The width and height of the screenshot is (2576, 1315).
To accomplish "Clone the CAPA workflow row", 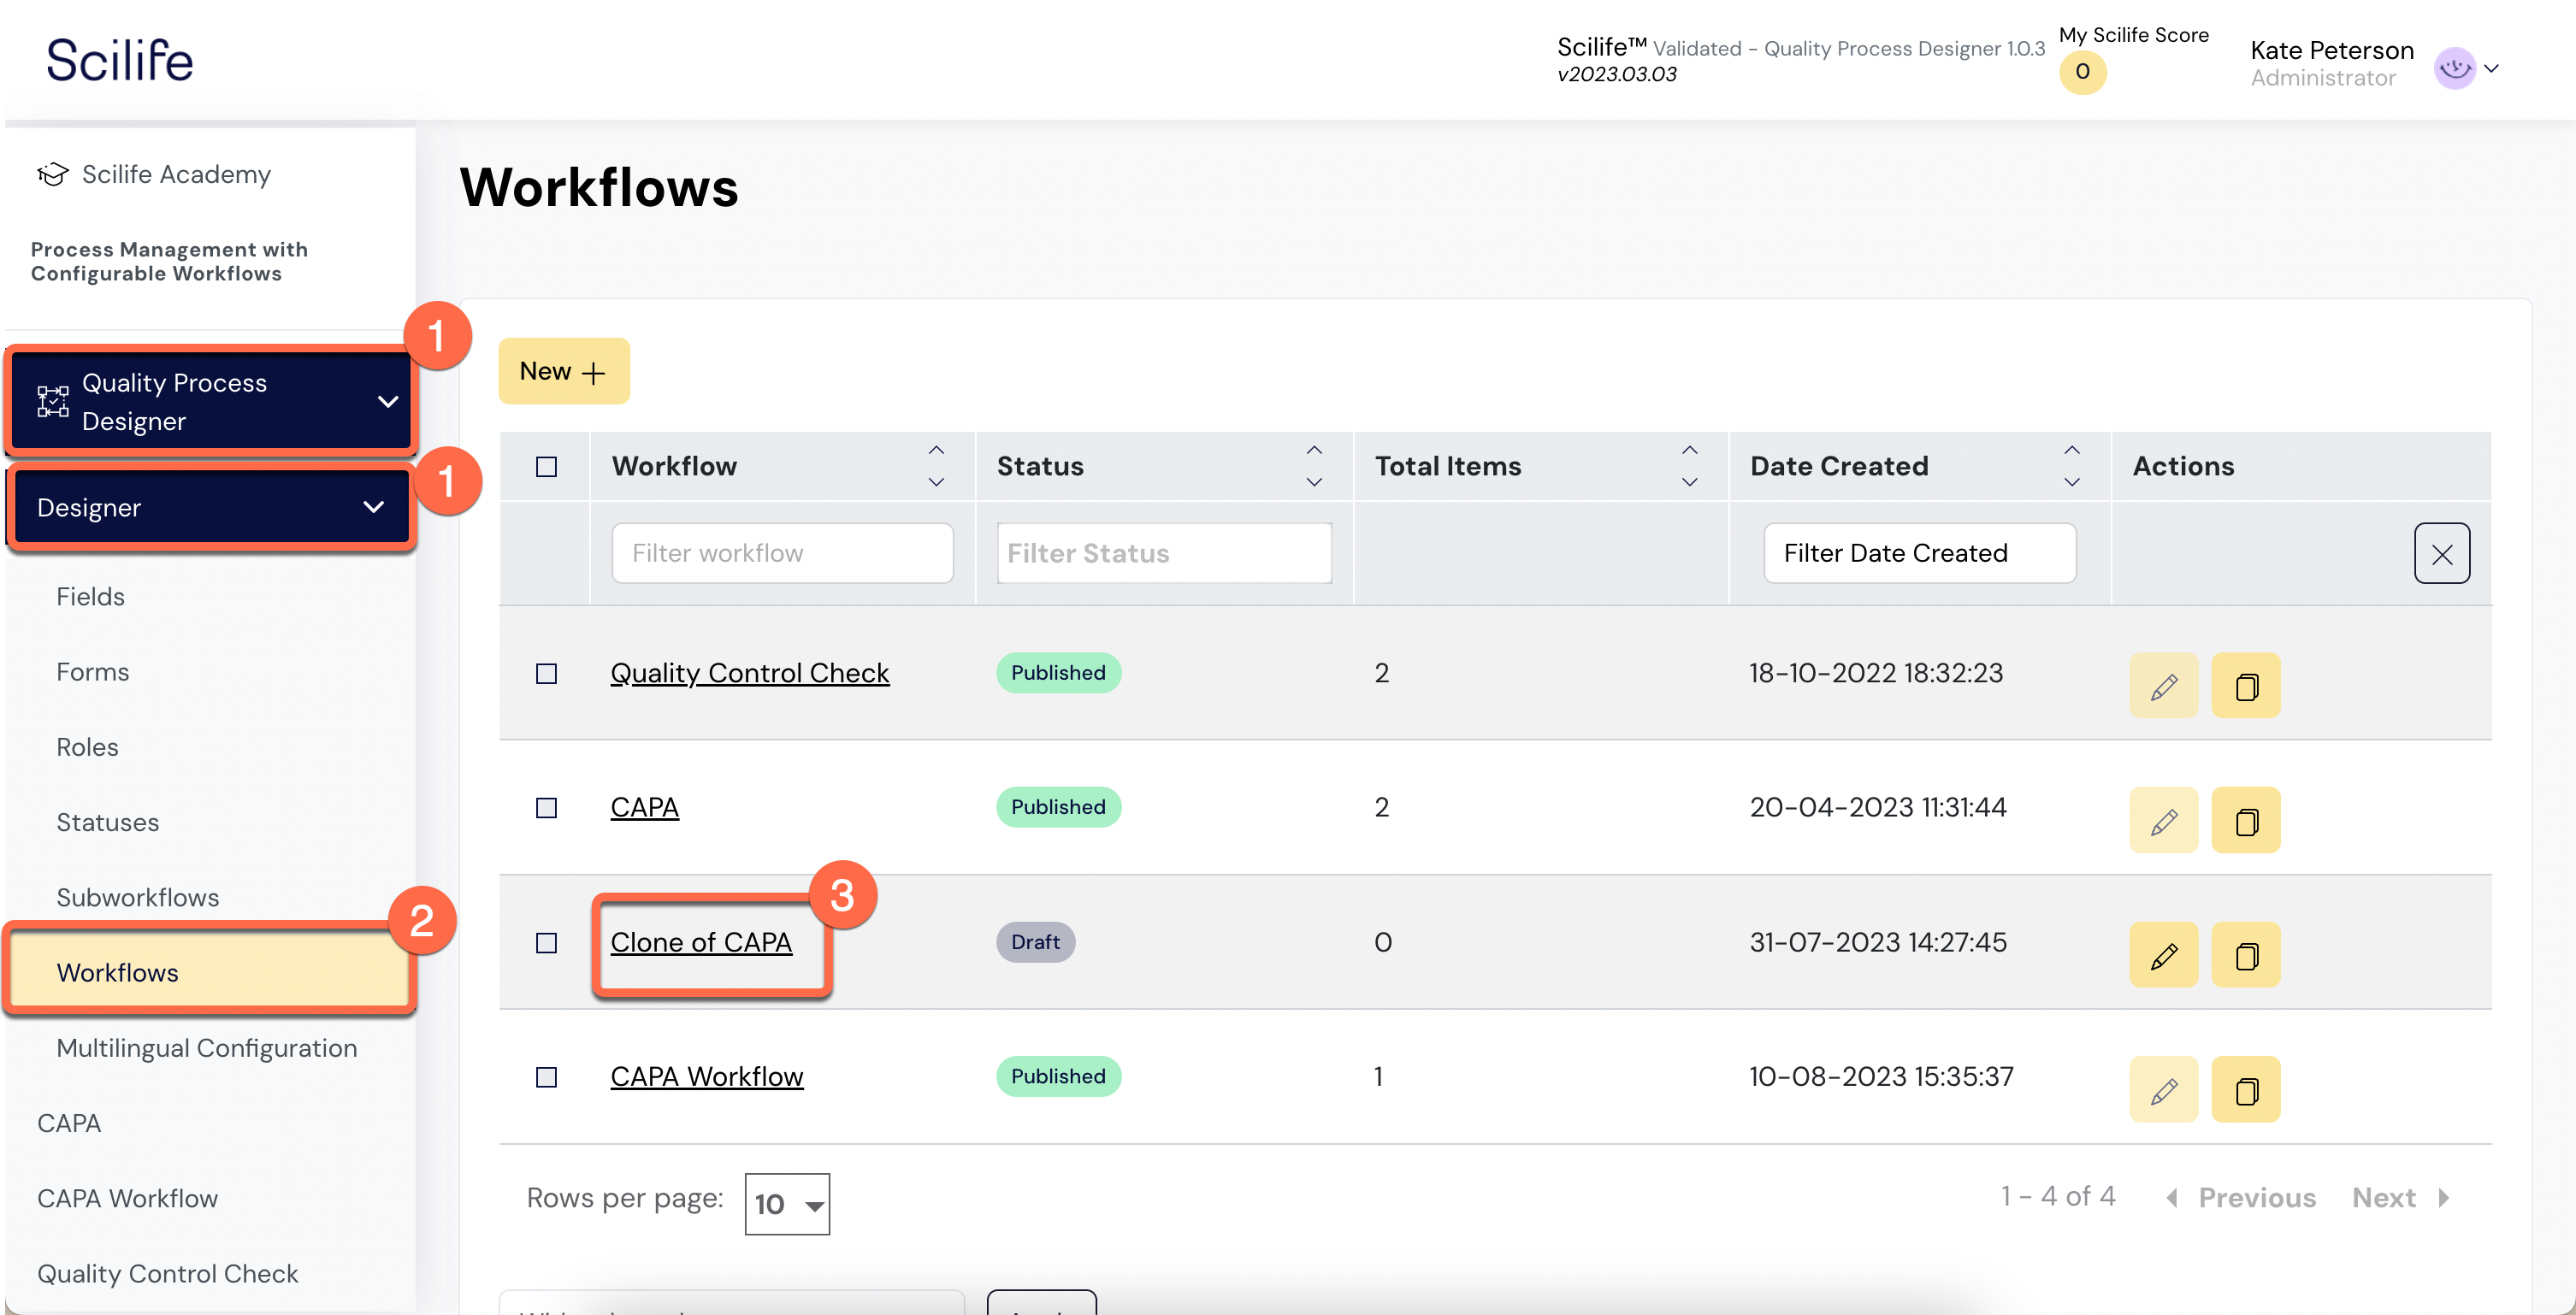I will 2245,820.
